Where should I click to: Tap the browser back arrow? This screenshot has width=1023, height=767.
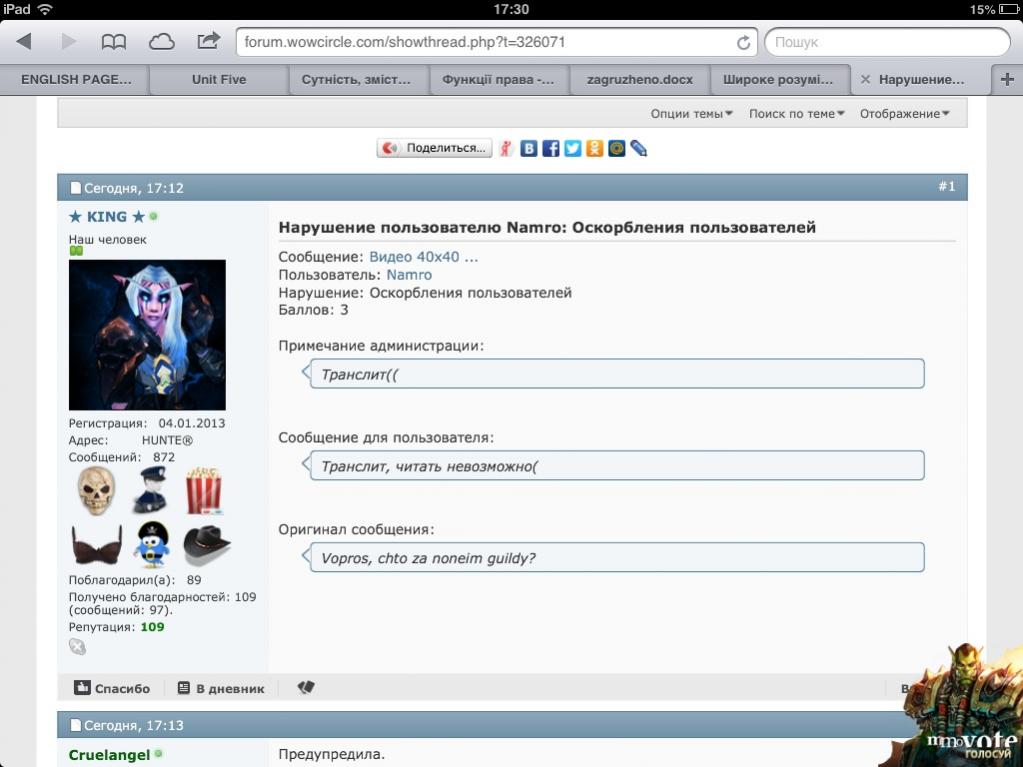pyautogui.click(x=24, y=42)
